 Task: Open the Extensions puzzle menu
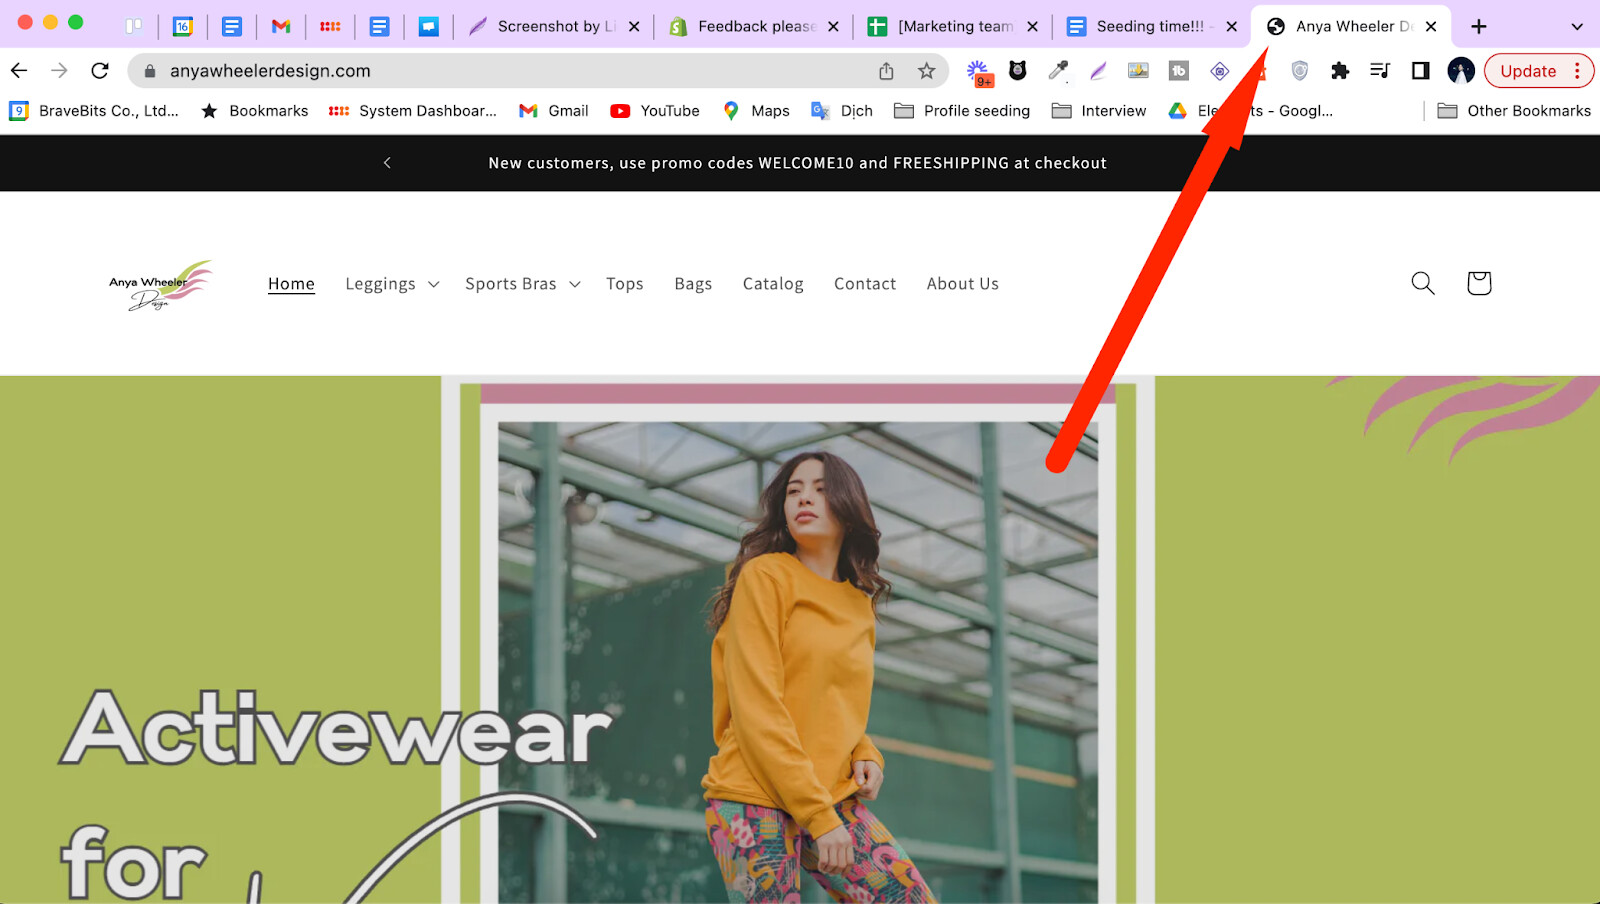pyautogui.click(x=1340, y=70)
